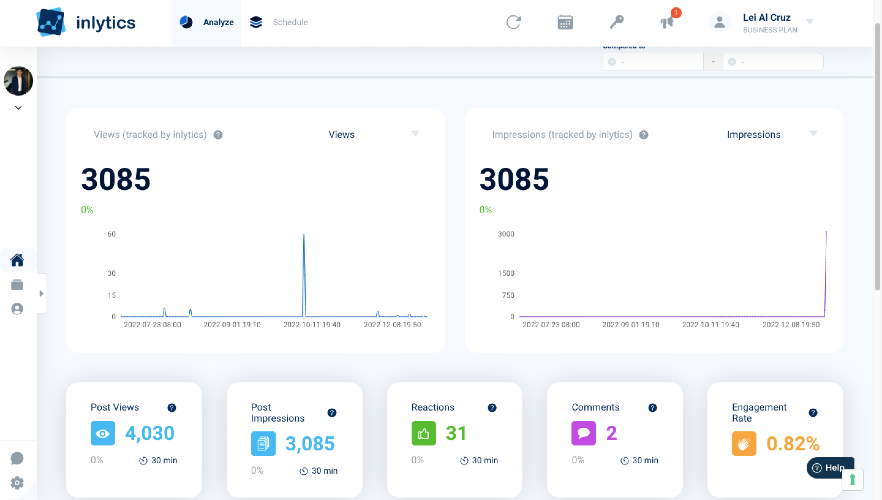Open the briefcase icon in sidebar

click(x=17, y=285)
